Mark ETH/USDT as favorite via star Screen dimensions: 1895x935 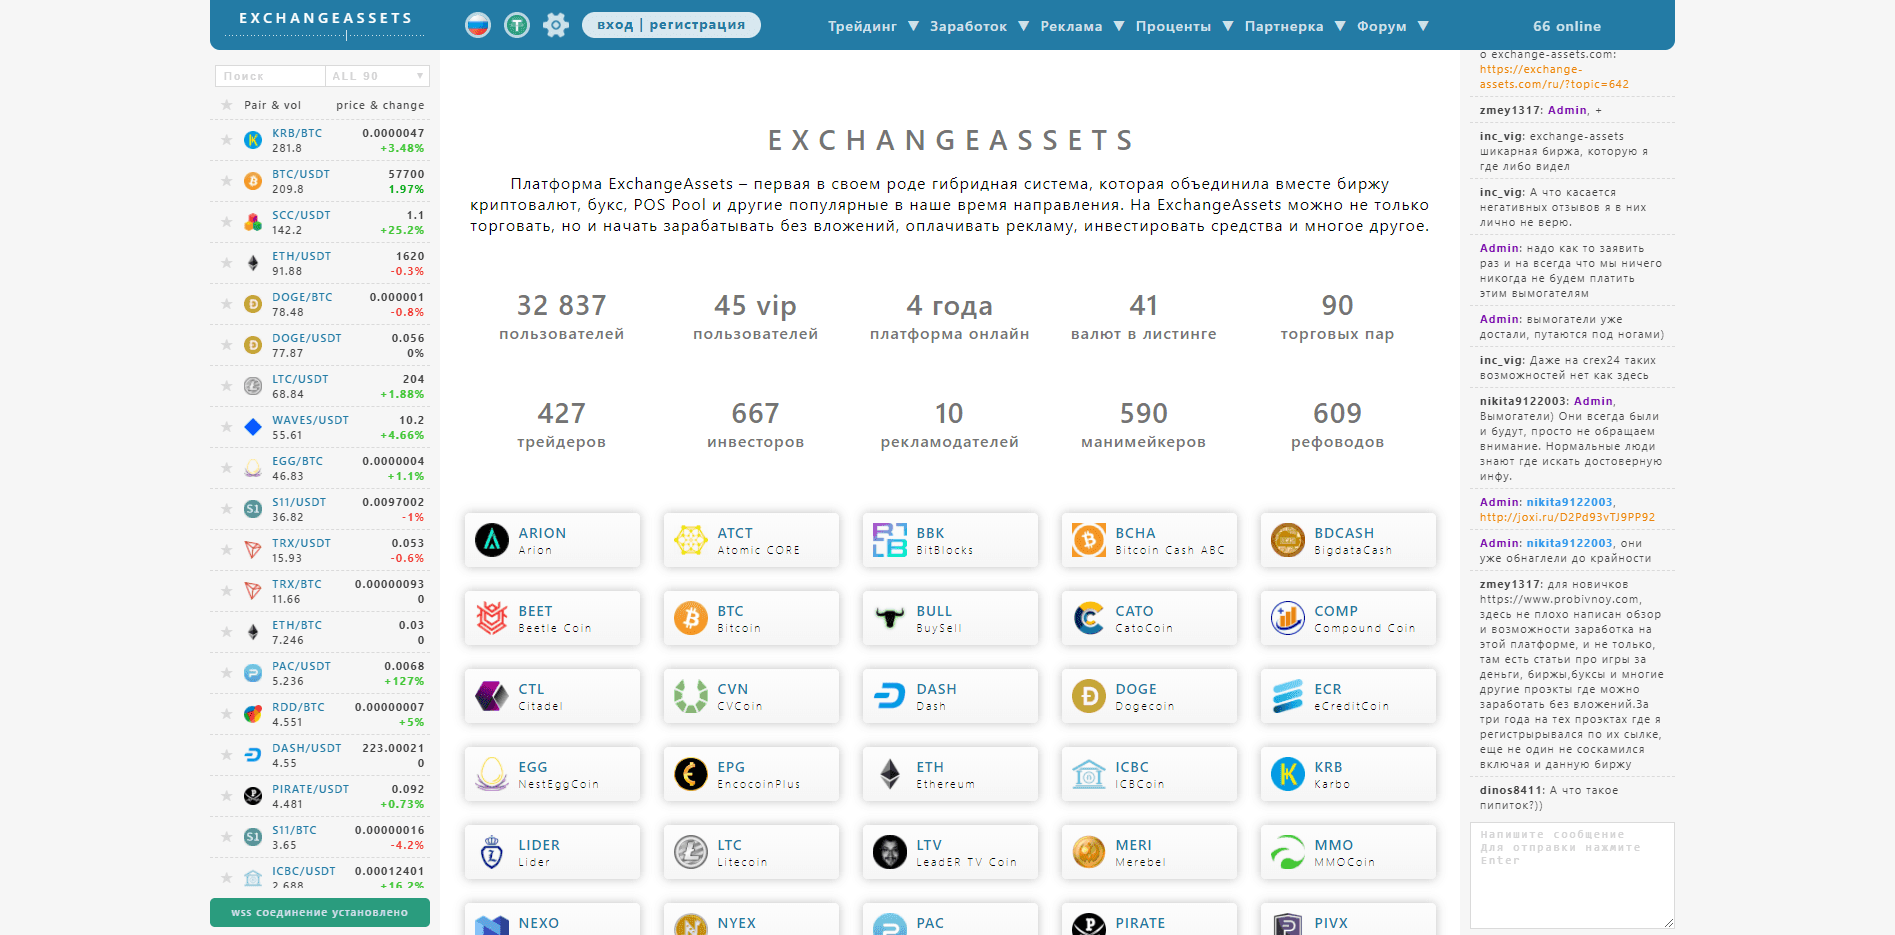tap(226, 262)
